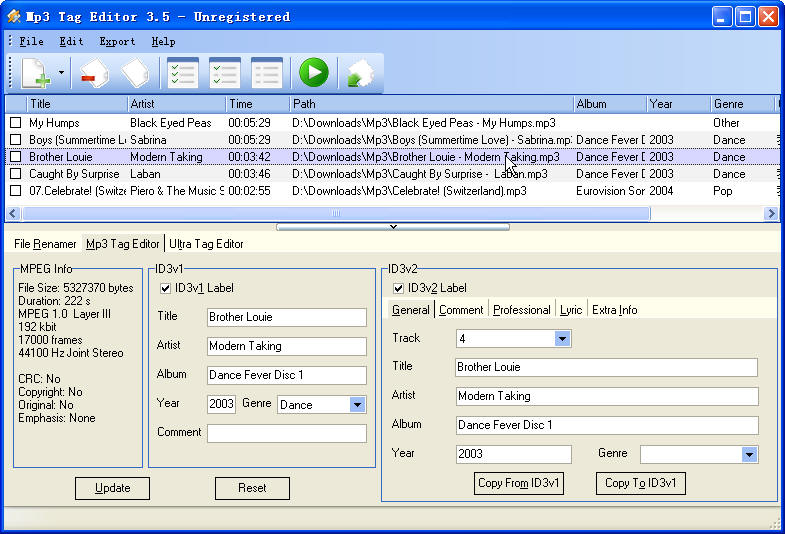Click the horizontal scrollbar left arrow
785x534 pixels.
pos(13,214)
